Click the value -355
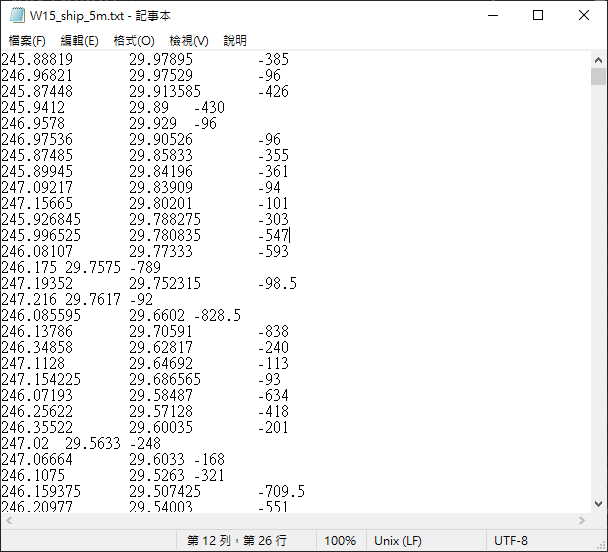Viewport: 608px width, 552px height. click(x=273, y=155)
